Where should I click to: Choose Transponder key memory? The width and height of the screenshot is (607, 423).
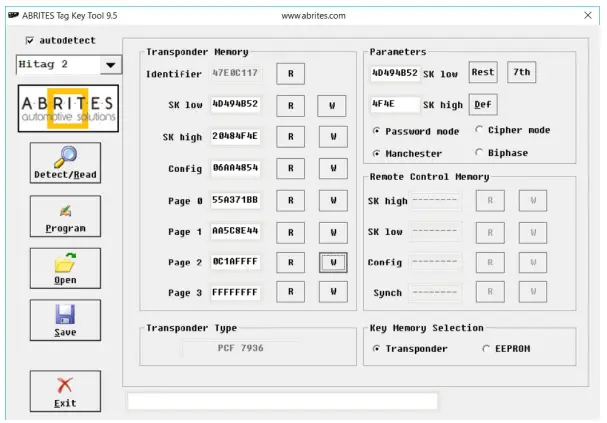376,348
